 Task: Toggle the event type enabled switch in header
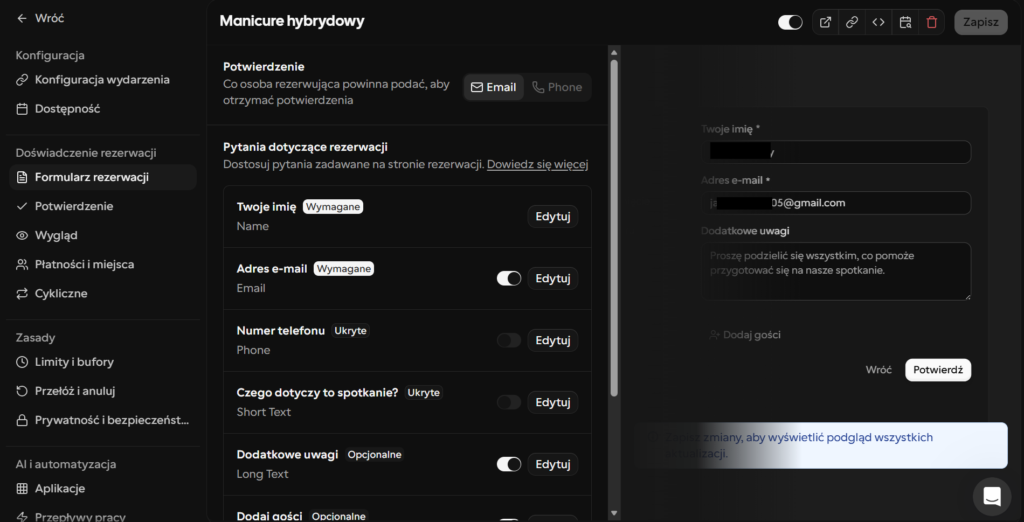pos(790,22)
